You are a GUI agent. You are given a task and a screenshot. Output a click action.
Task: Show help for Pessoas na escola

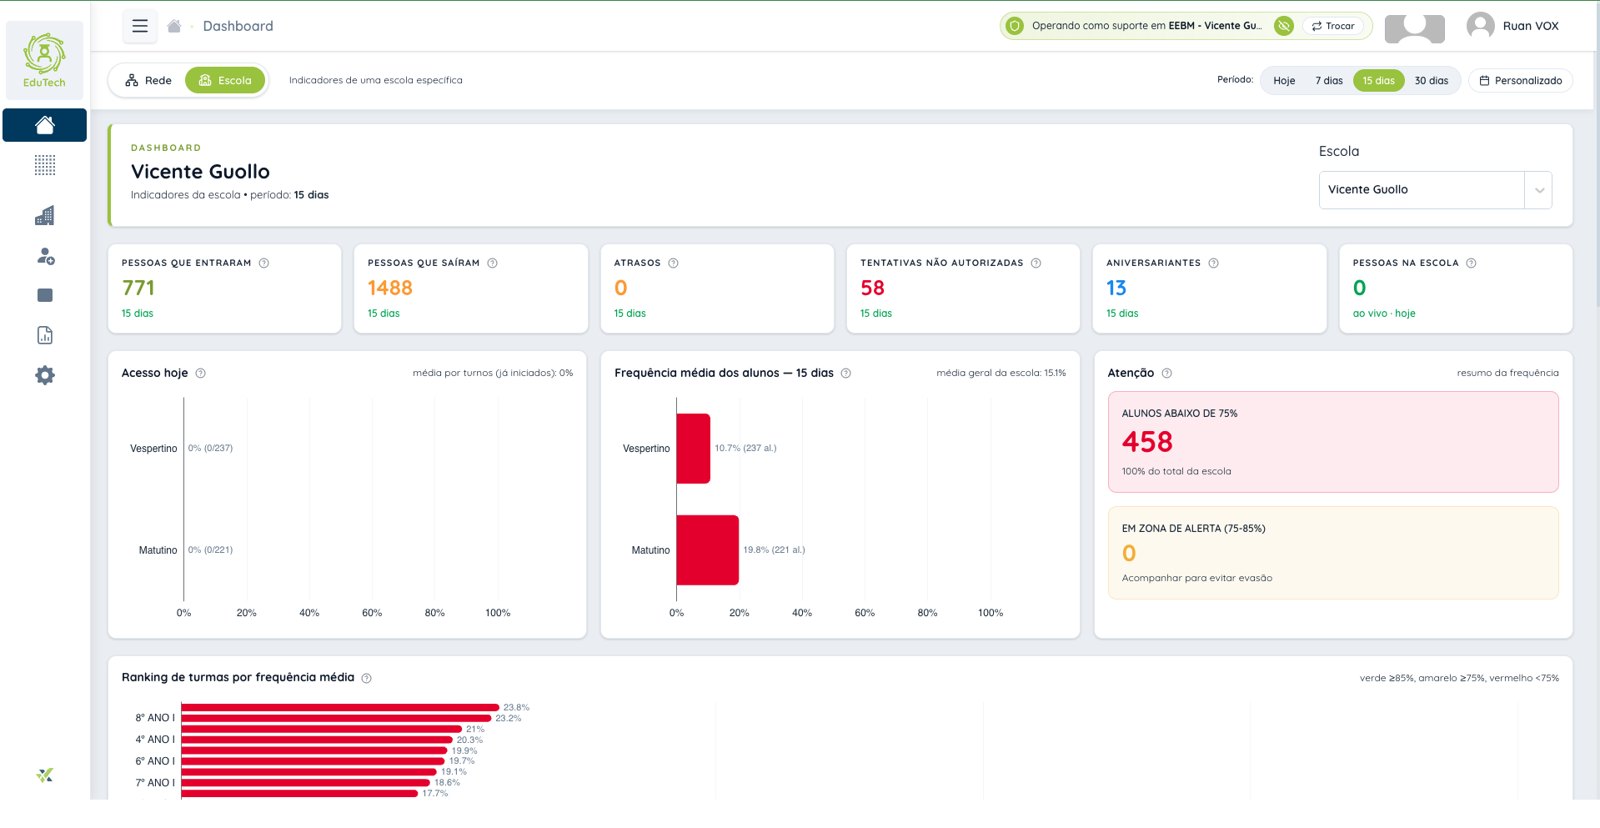click(x=1471, y=263)
